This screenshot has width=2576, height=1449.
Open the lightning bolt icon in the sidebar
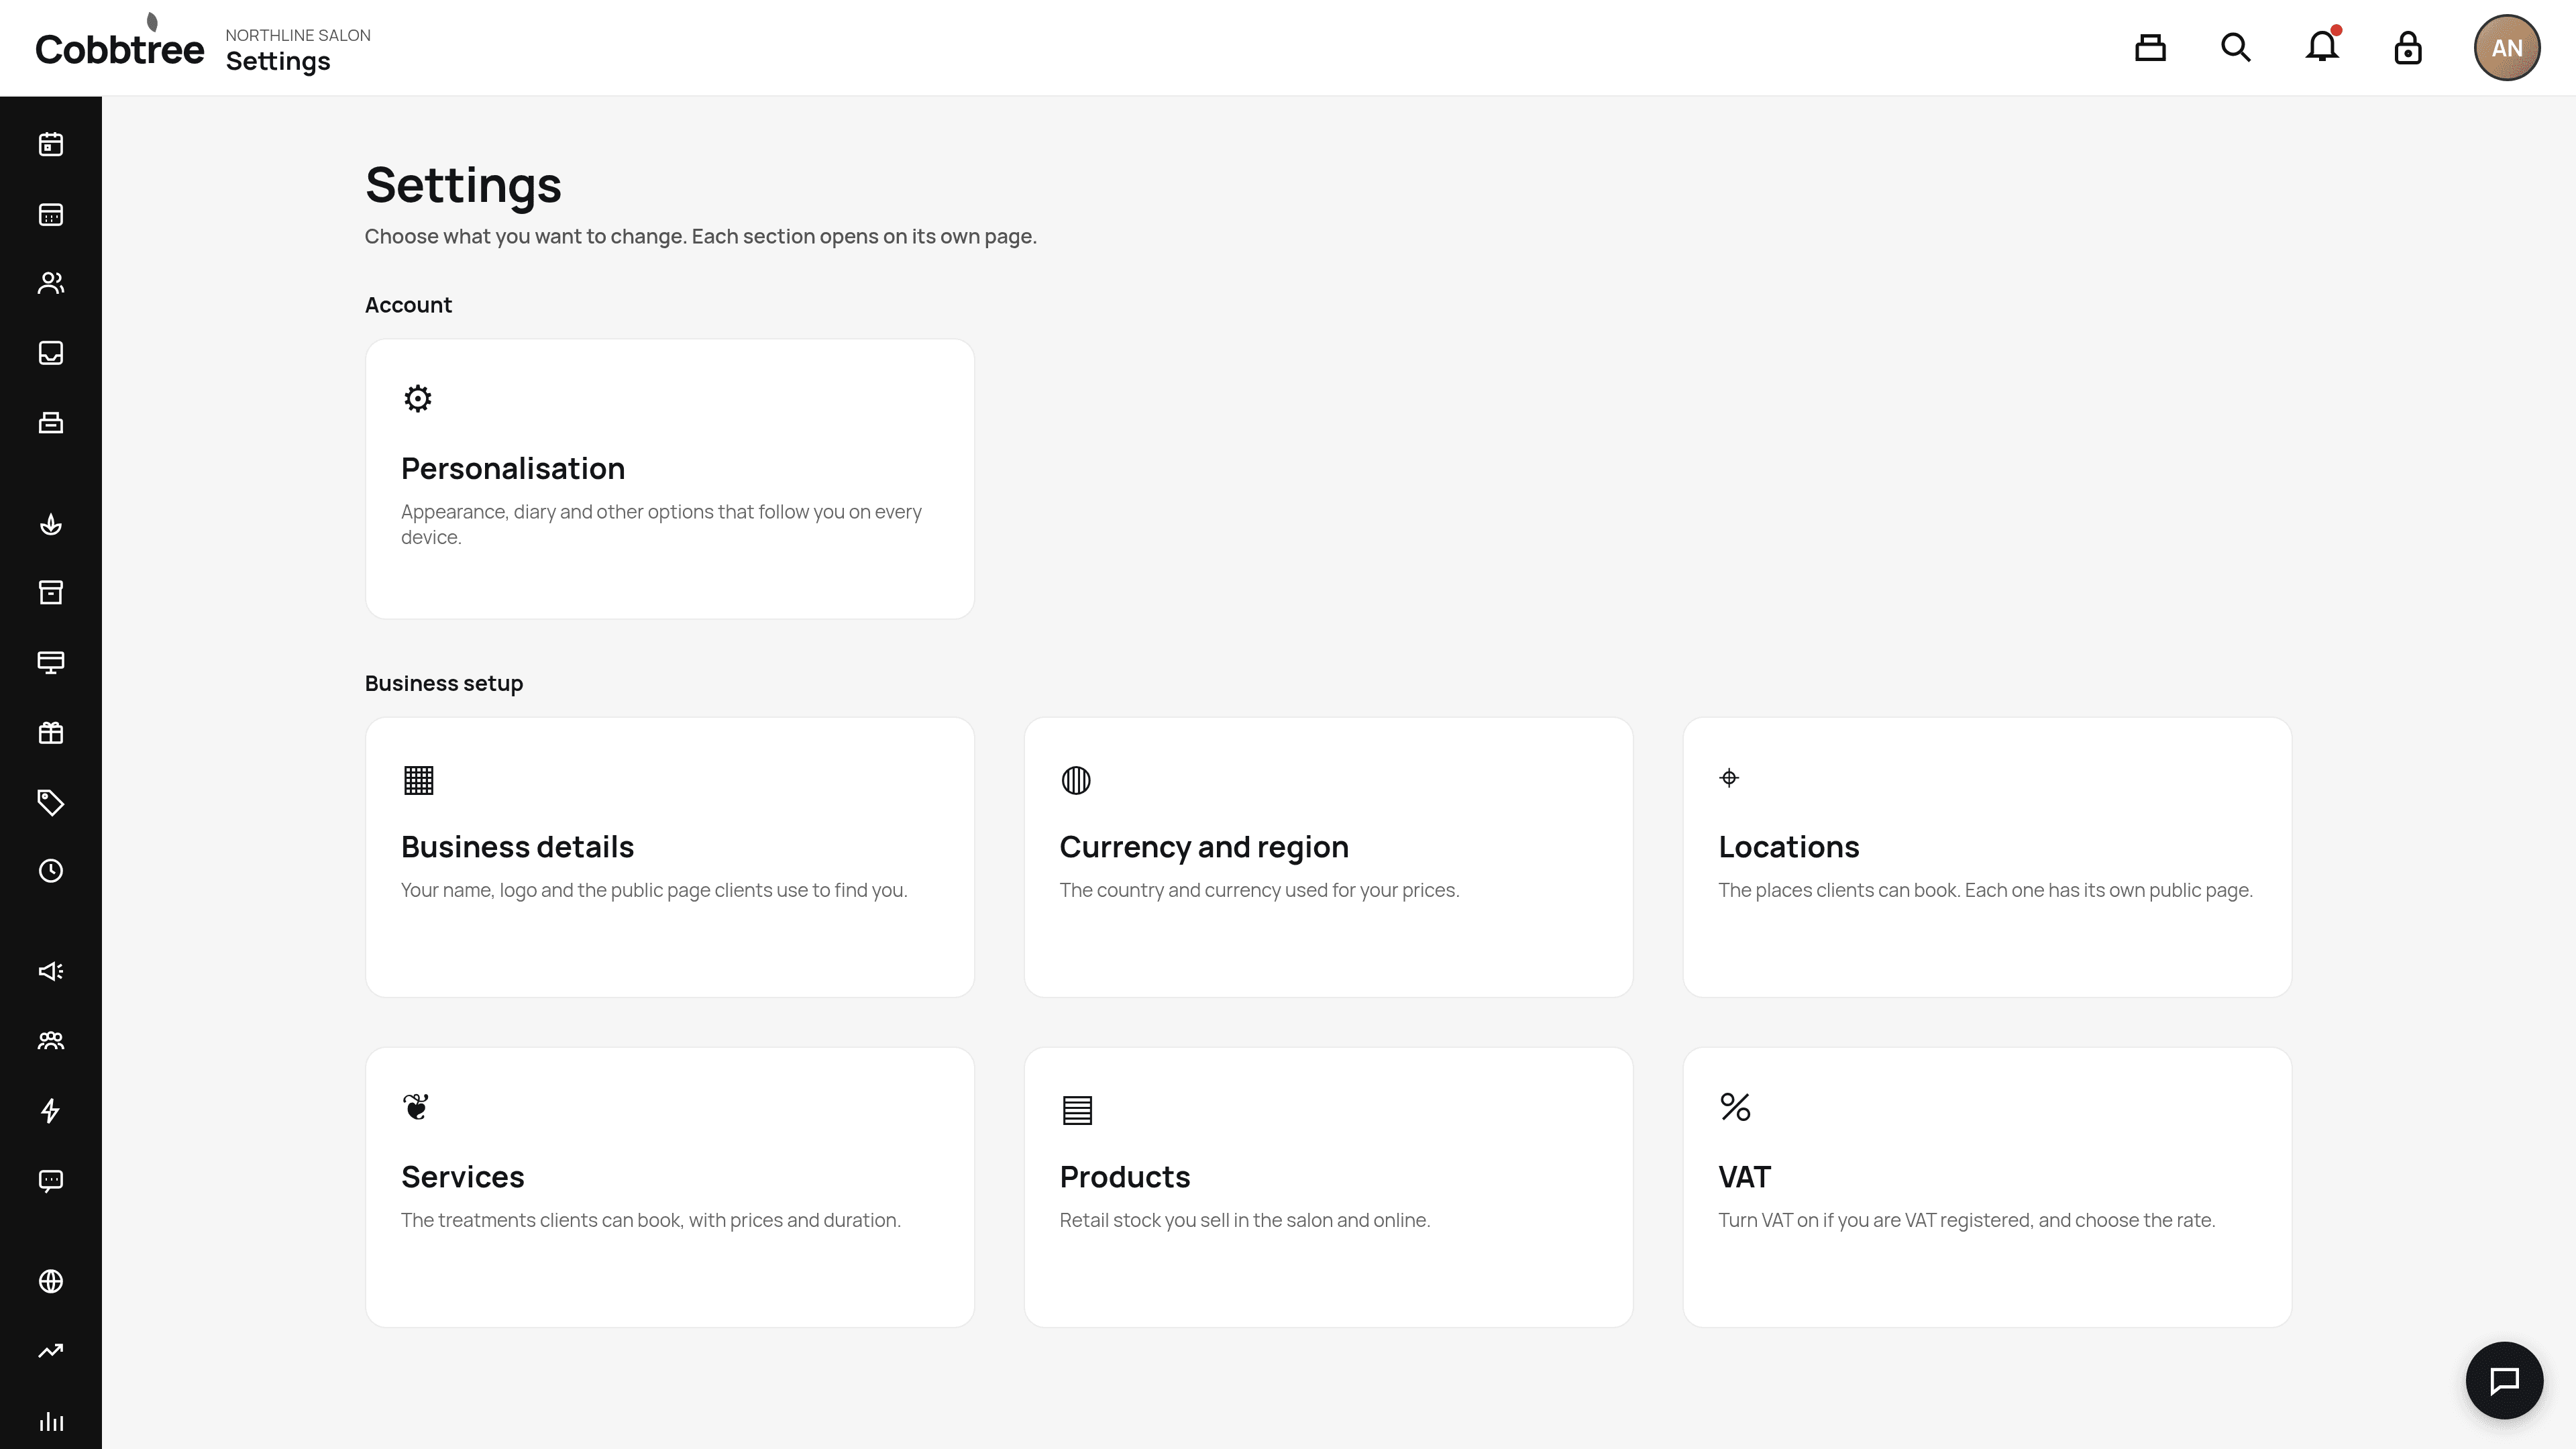point(51,1110)
